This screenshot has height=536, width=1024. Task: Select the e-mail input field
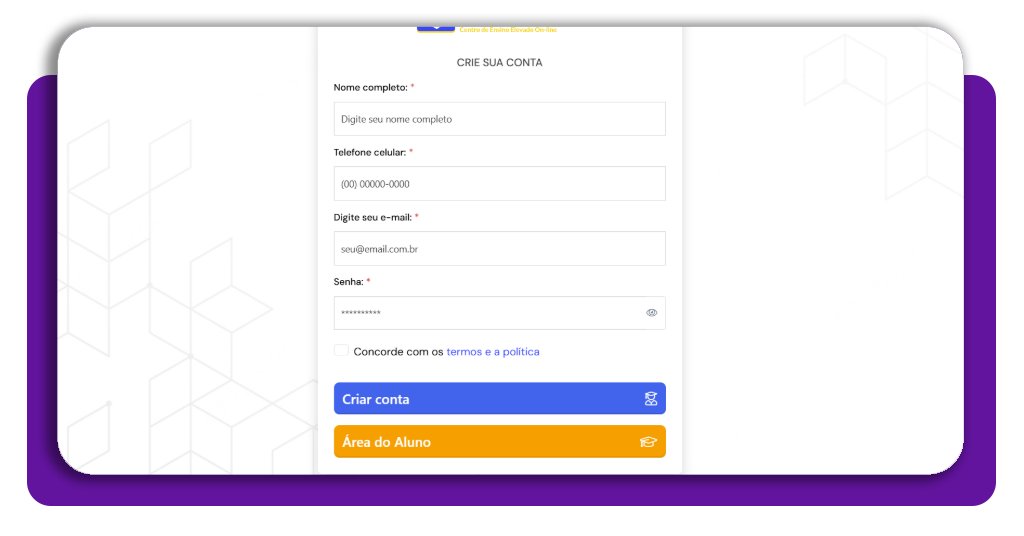(499, 249)
